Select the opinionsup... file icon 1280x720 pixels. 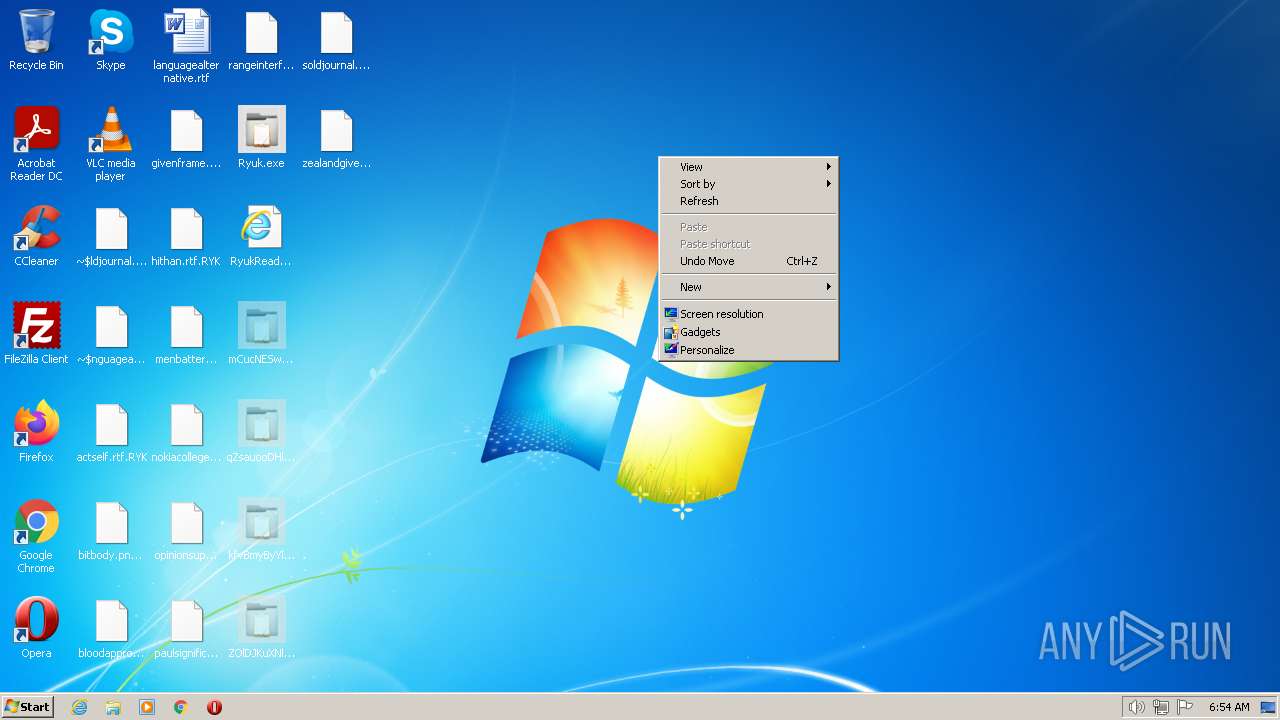coord(186,530)
